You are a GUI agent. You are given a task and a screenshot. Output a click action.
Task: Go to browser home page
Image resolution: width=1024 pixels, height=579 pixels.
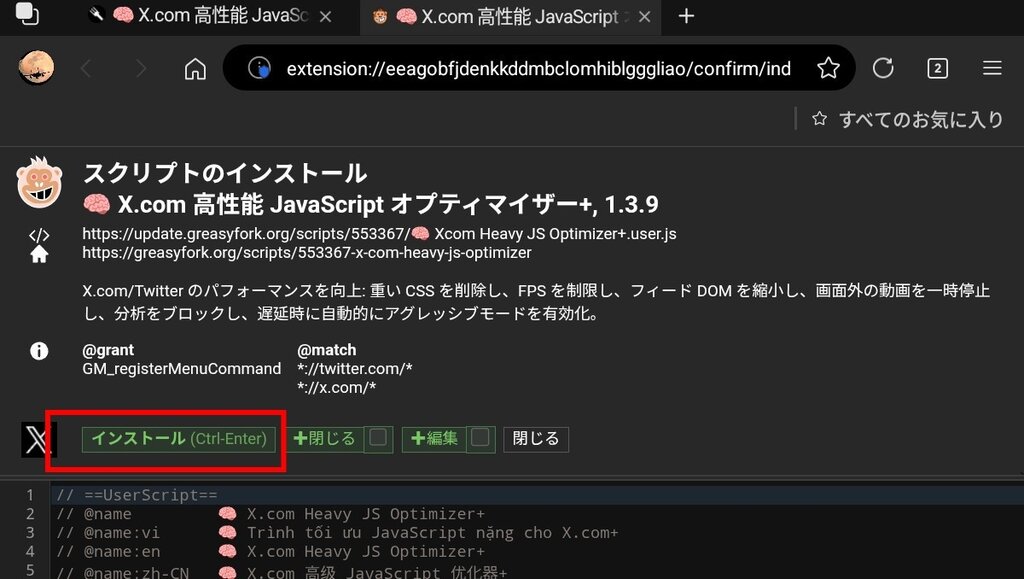(195, 68)
